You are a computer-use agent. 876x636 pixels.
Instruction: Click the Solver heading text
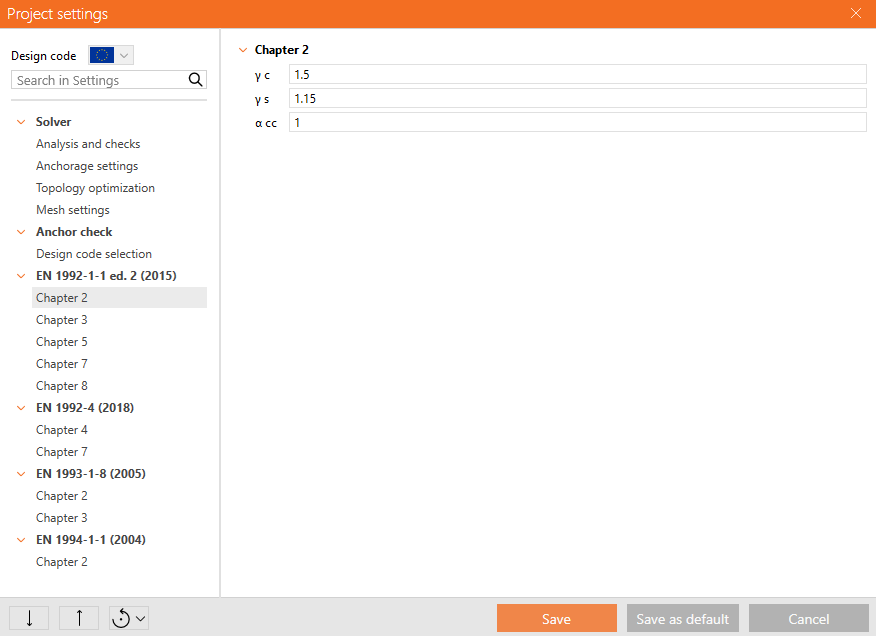(54, 122)
